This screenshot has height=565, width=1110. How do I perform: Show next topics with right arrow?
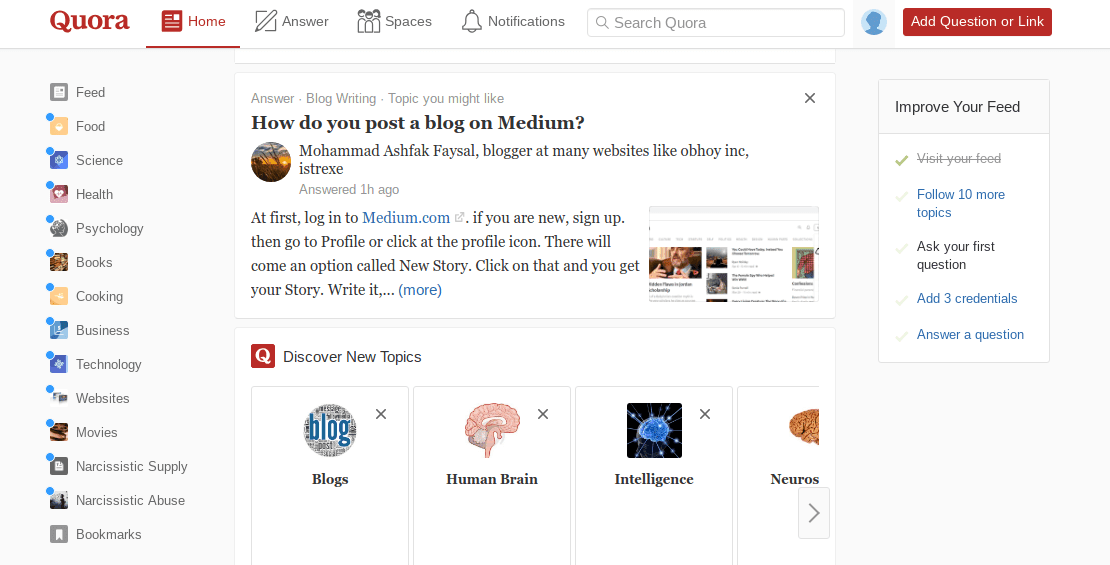(814, 513)
